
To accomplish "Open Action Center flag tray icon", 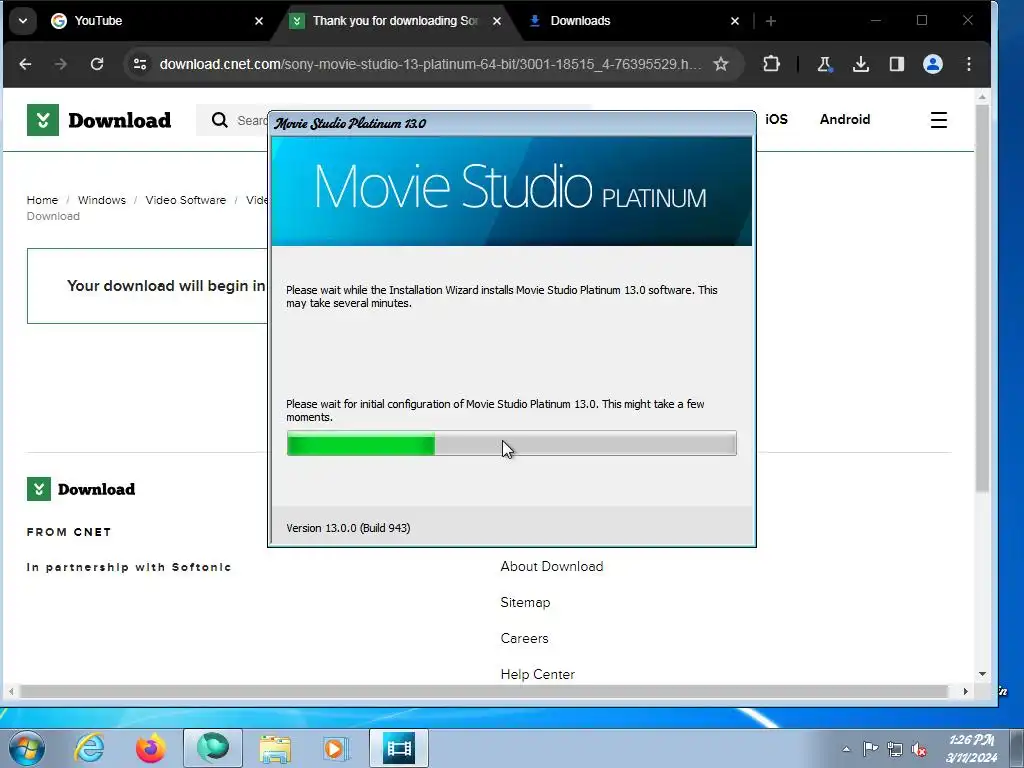I will 871,749.
